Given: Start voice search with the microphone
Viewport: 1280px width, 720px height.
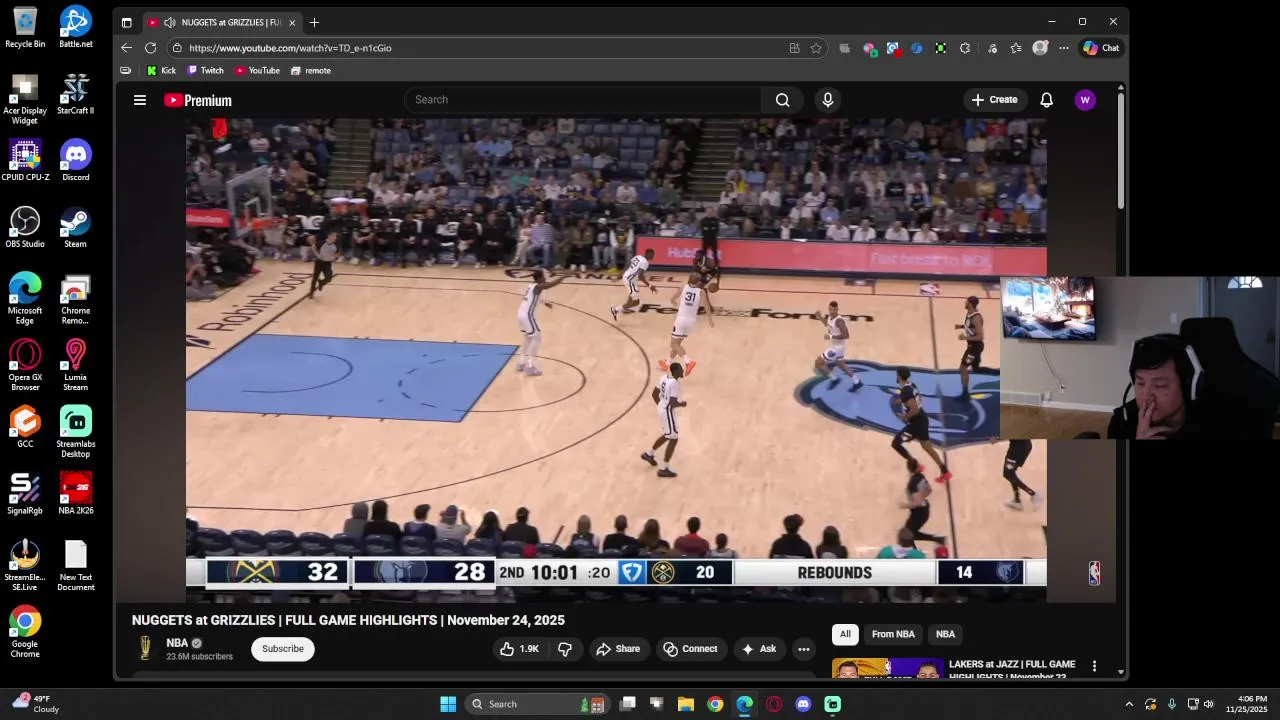Looking at the screenshot, I should pos(827,100).
